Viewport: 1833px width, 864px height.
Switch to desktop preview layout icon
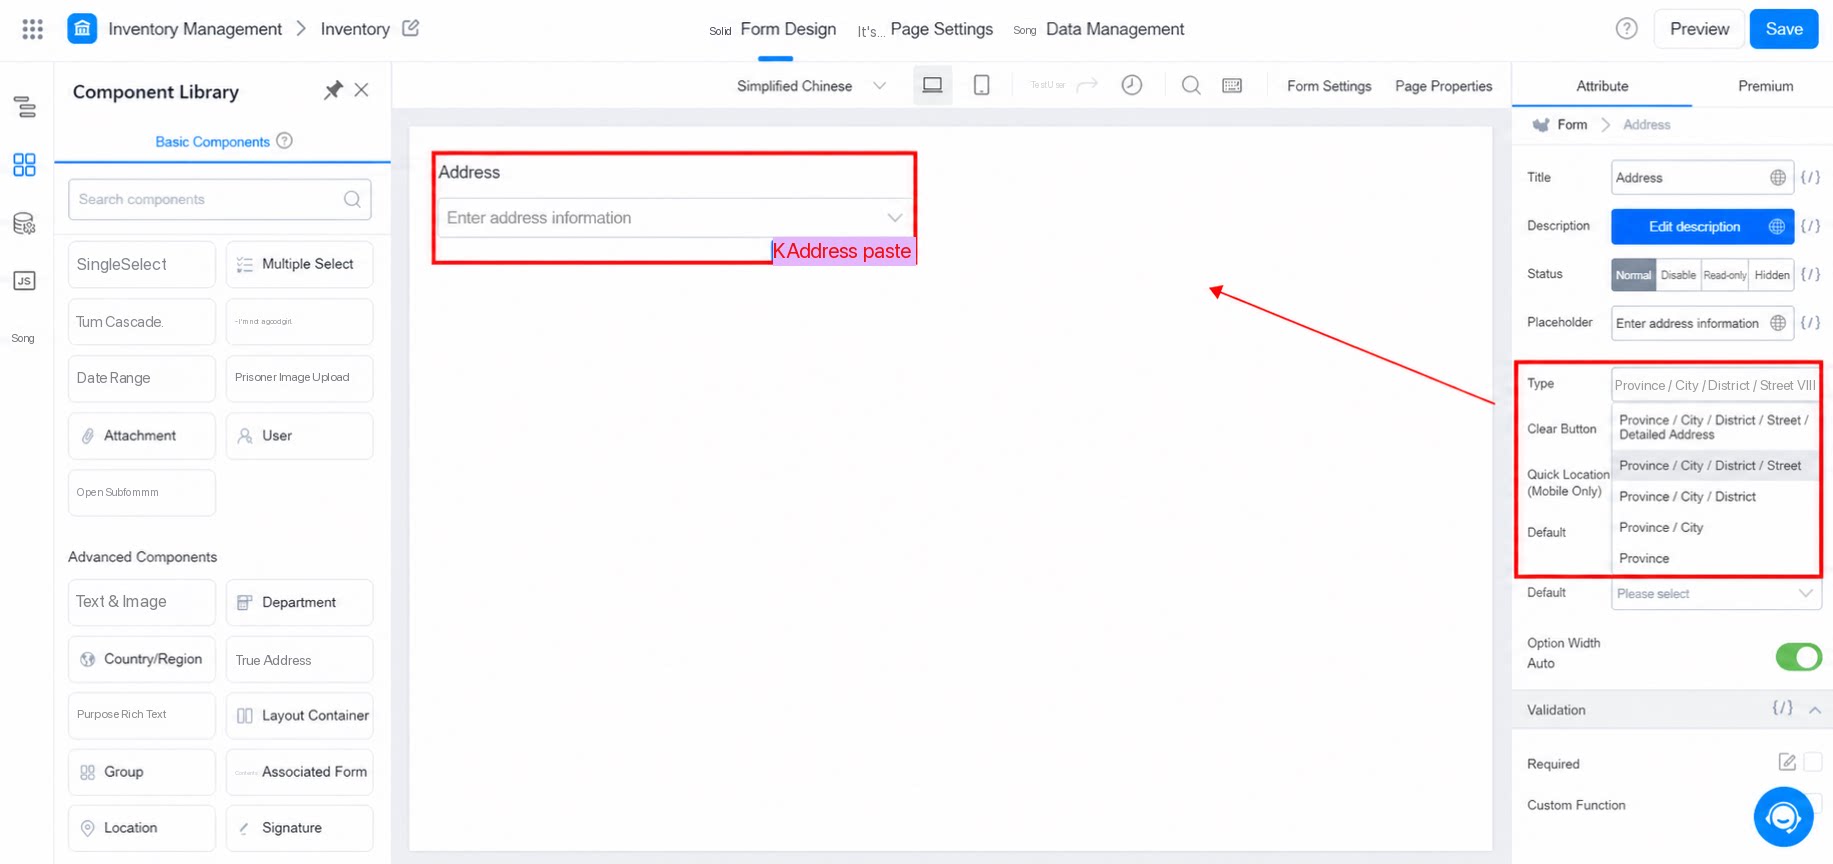[932, 85]
